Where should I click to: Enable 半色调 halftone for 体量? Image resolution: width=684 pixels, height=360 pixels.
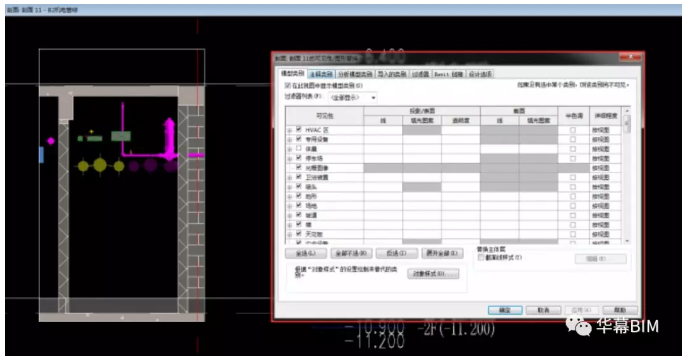[573, 149]
